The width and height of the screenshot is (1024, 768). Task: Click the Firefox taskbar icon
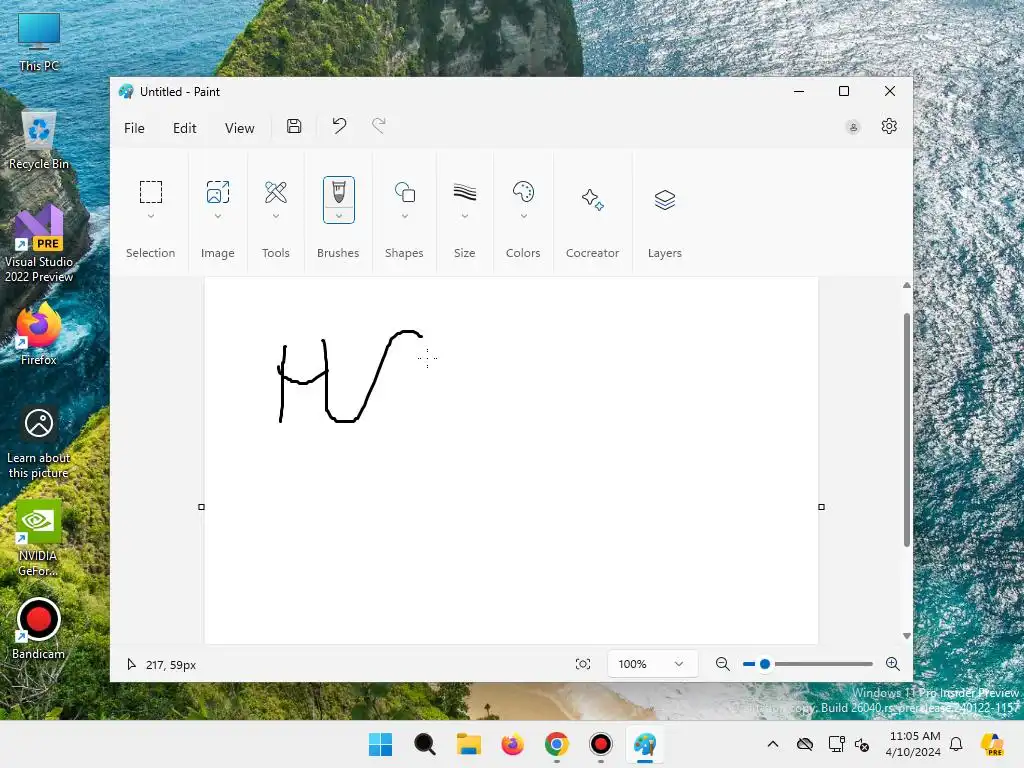tap(513, 744)
